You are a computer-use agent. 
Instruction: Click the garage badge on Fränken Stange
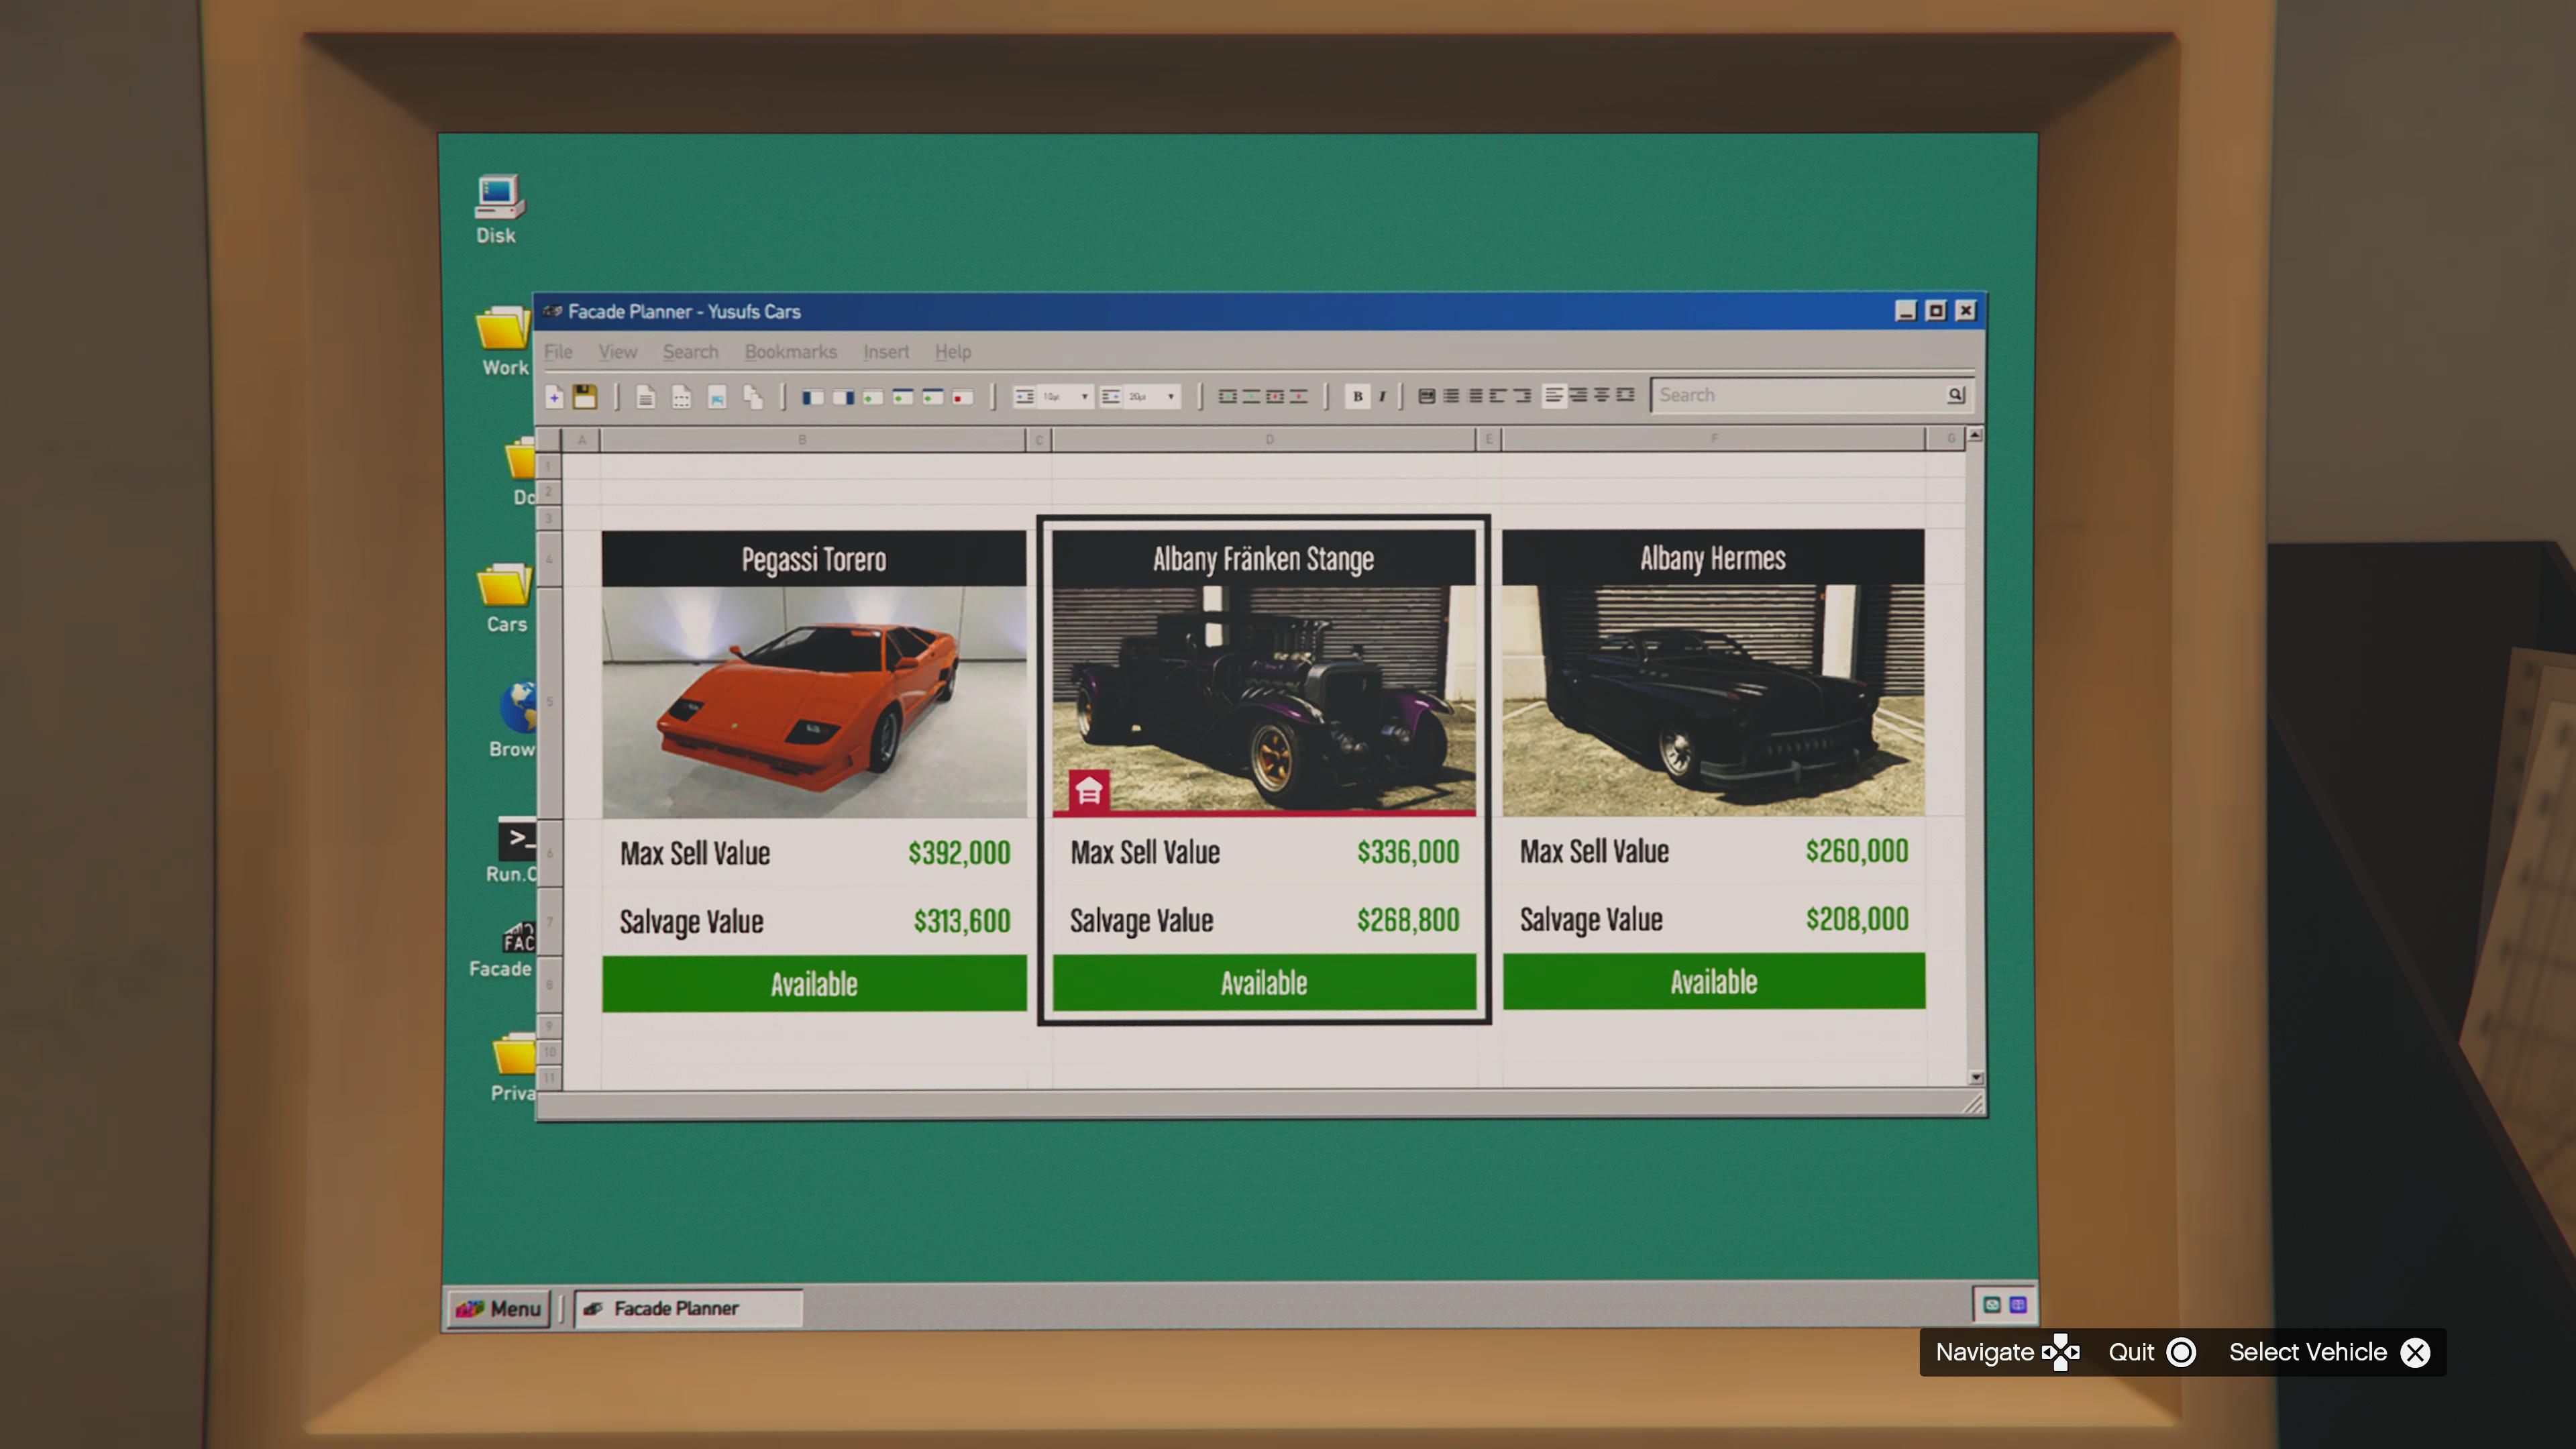click(1088, 791)
